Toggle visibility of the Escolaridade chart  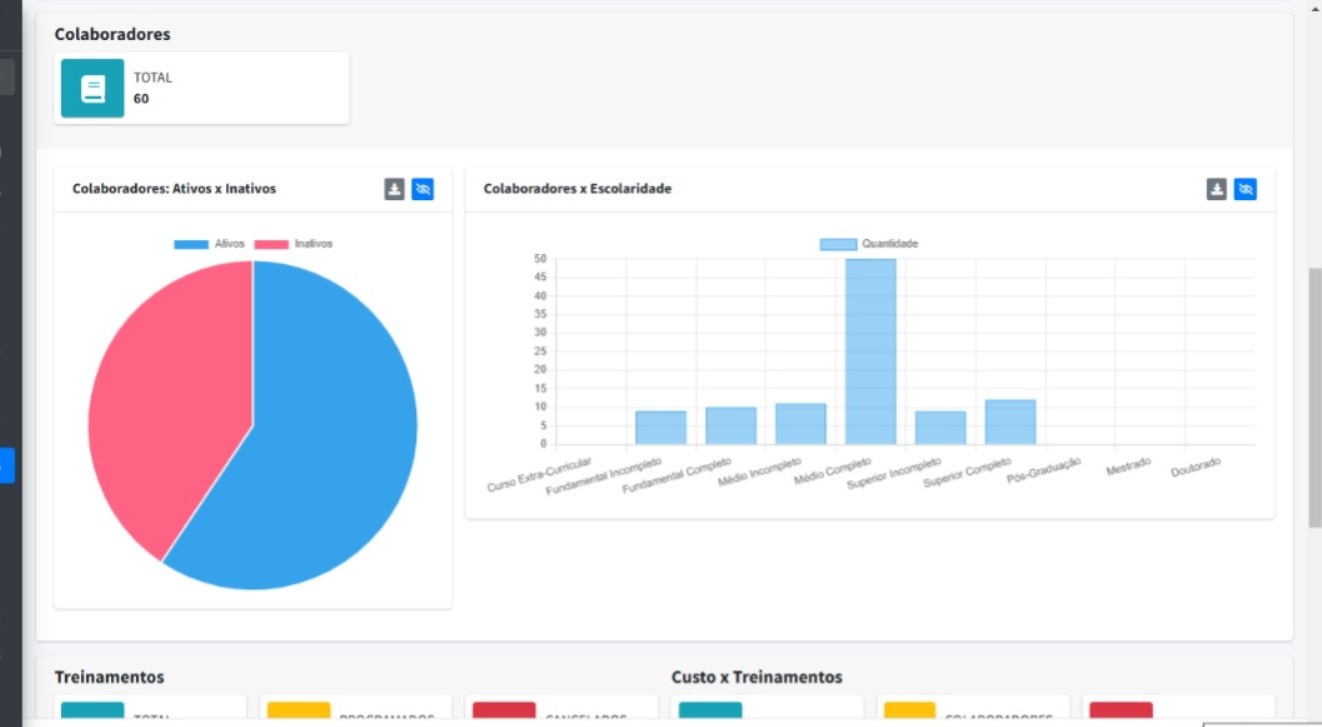point(1246,189)
